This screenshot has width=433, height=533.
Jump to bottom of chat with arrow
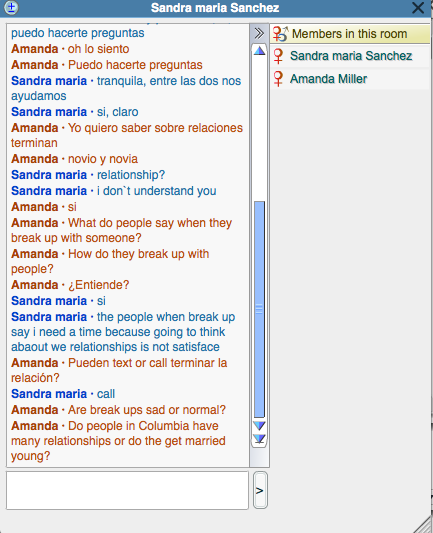click(259, 439)
